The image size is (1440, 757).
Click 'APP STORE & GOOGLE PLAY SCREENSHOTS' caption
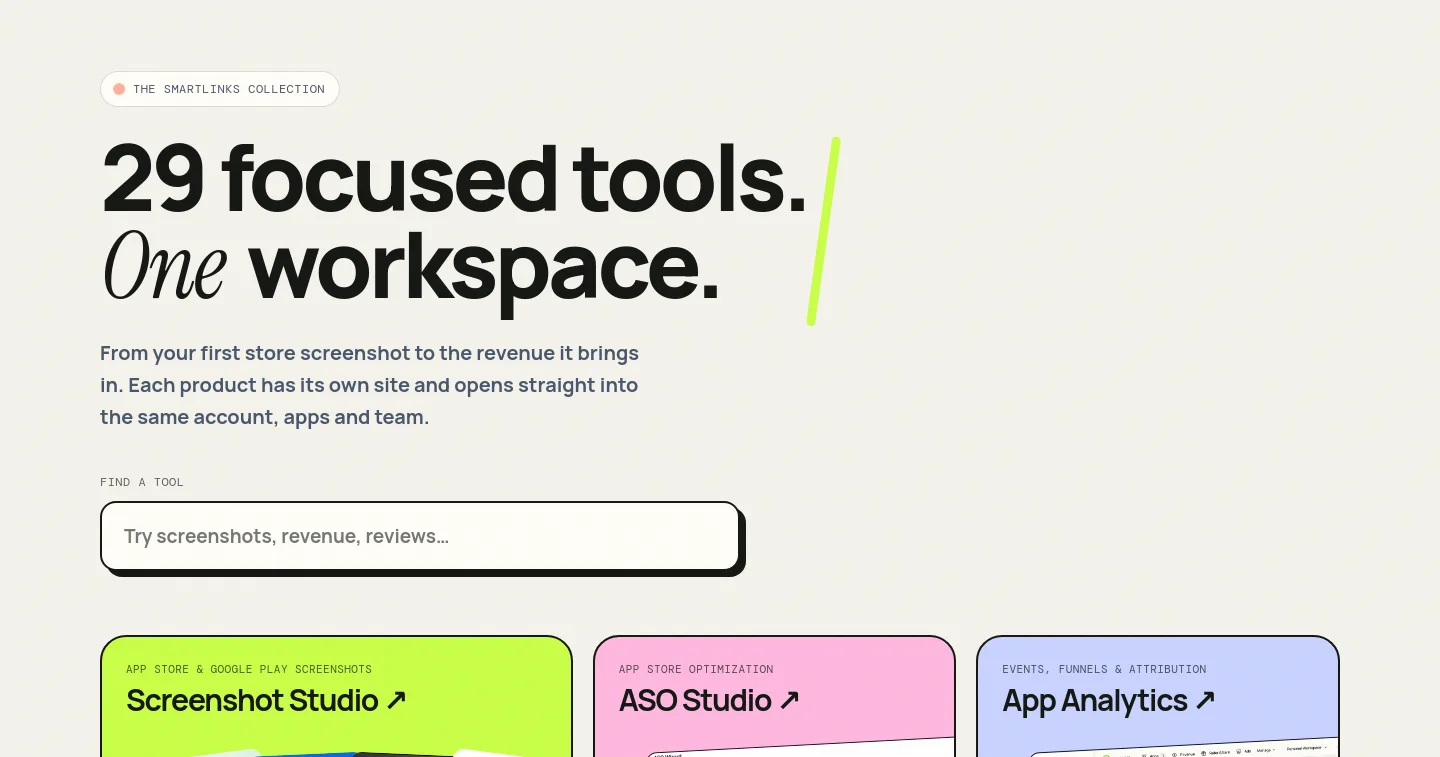click(249, 669)
